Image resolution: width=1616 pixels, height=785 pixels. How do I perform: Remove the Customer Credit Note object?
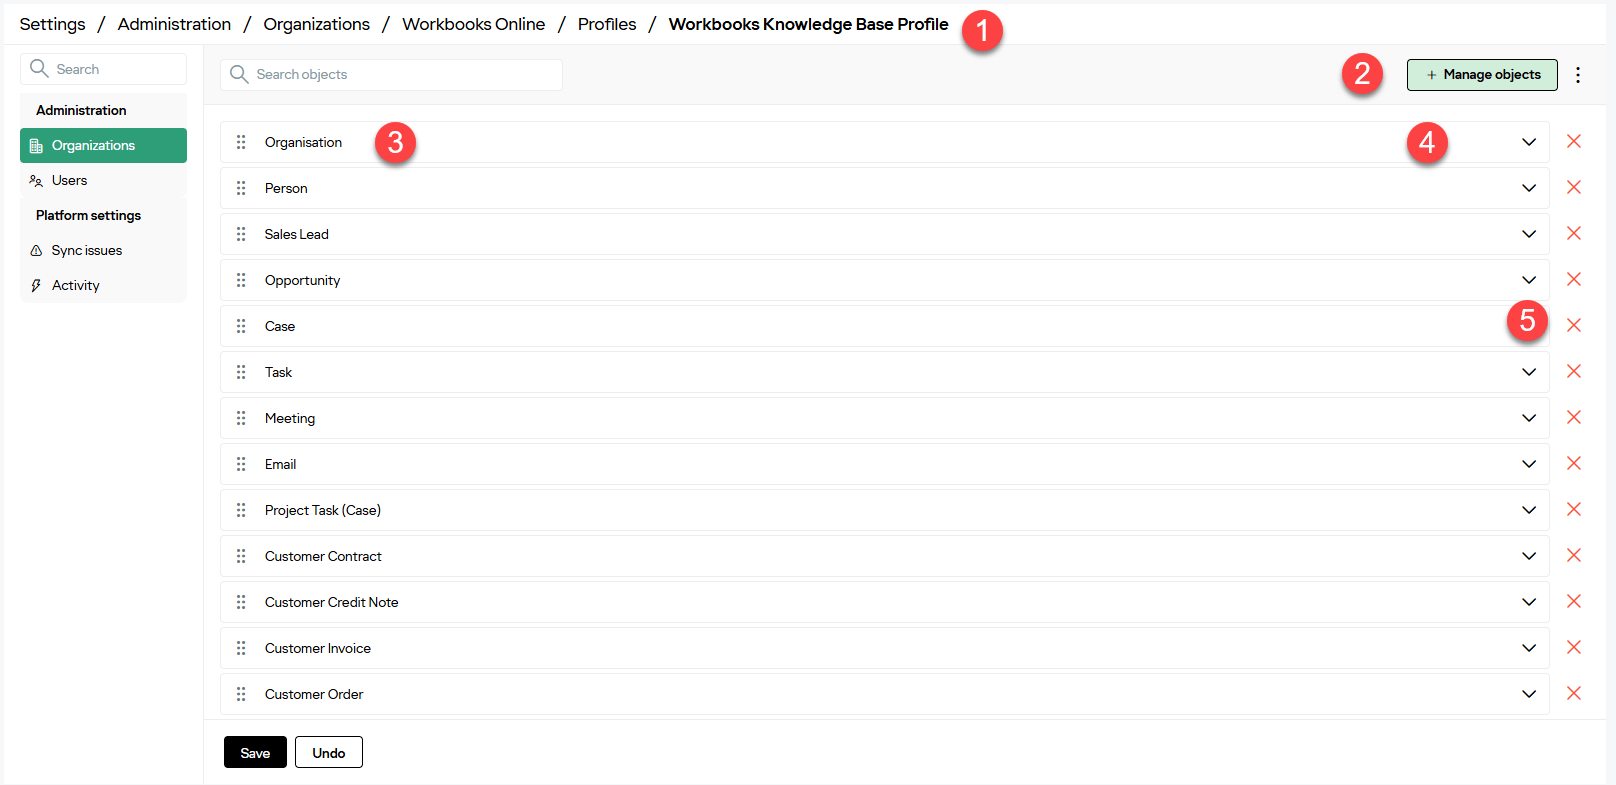coord(1574,601)
